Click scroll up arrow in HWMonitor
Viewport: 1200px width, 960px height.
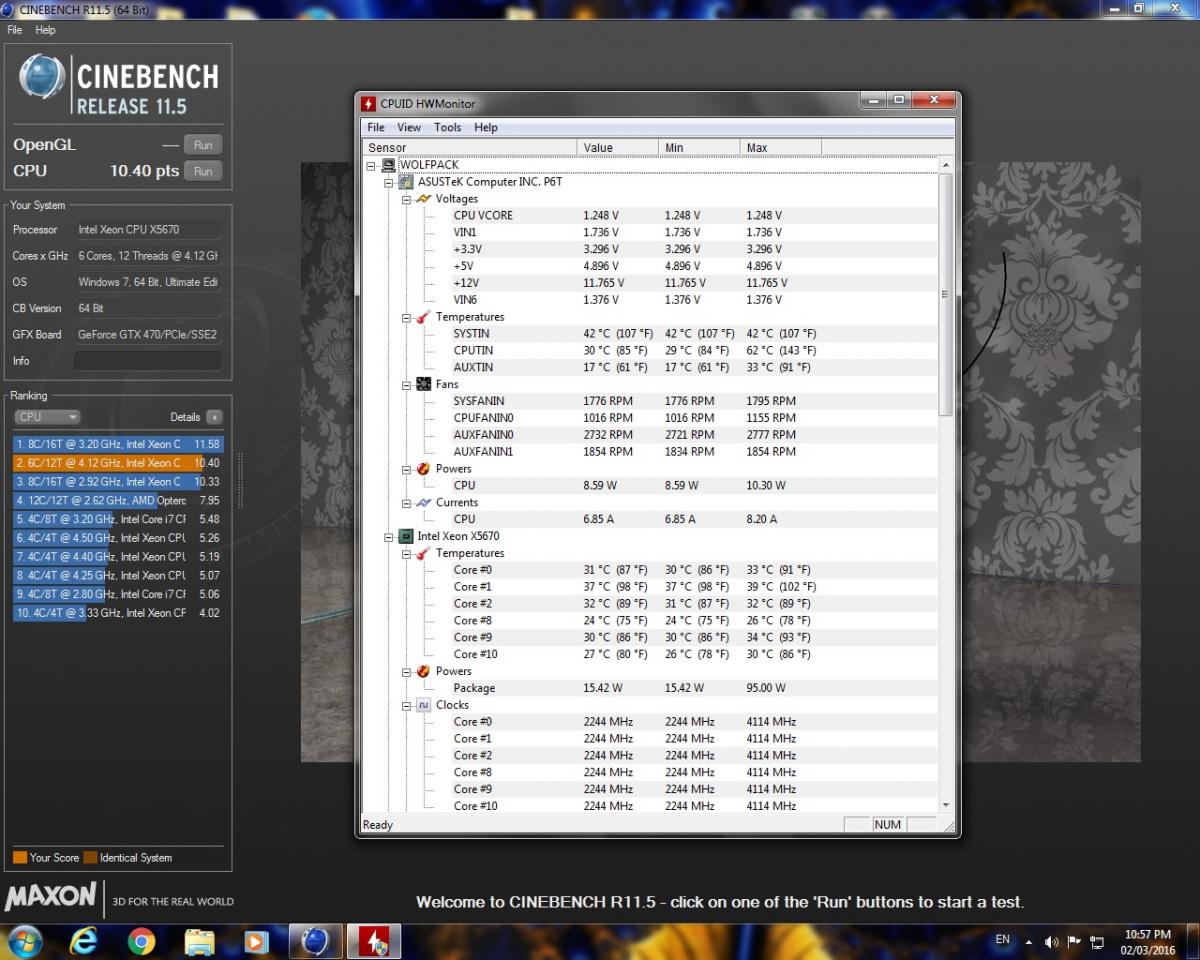click(x=946, y=165)
